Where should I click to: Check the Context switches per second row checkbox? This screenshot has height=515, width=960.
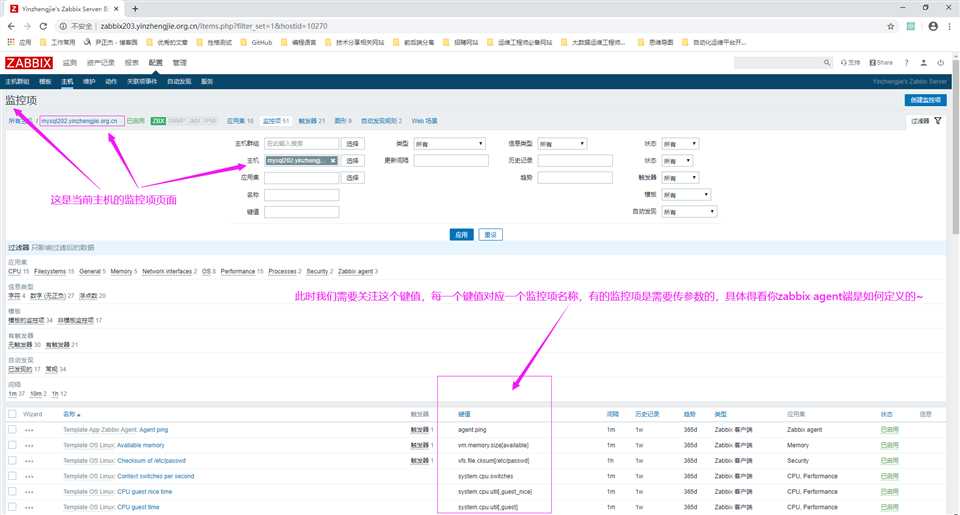12,476
